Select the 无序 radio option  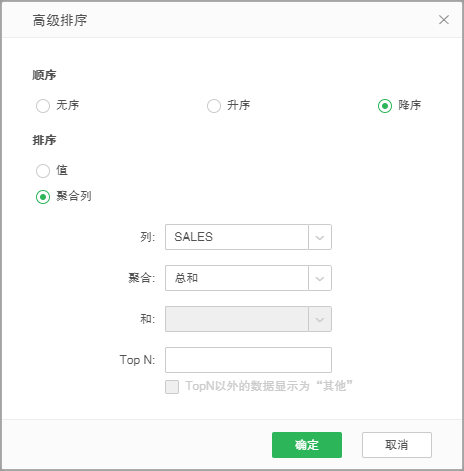pos(43,106)
